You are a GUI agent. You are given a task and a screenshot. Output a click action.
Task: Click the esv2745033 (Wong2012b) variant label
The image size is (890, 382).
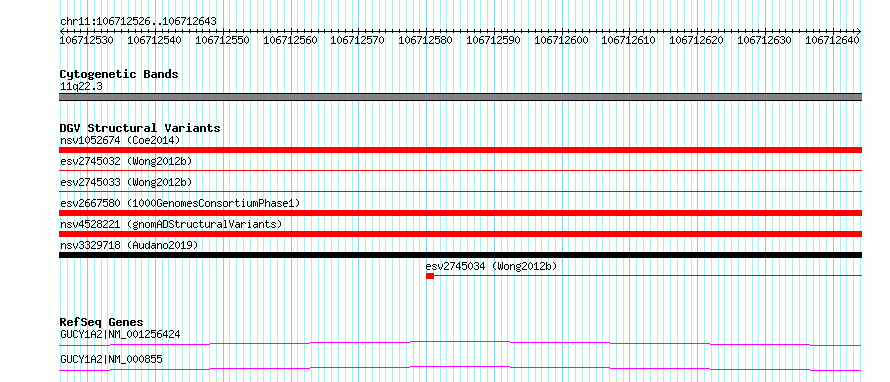126,182
